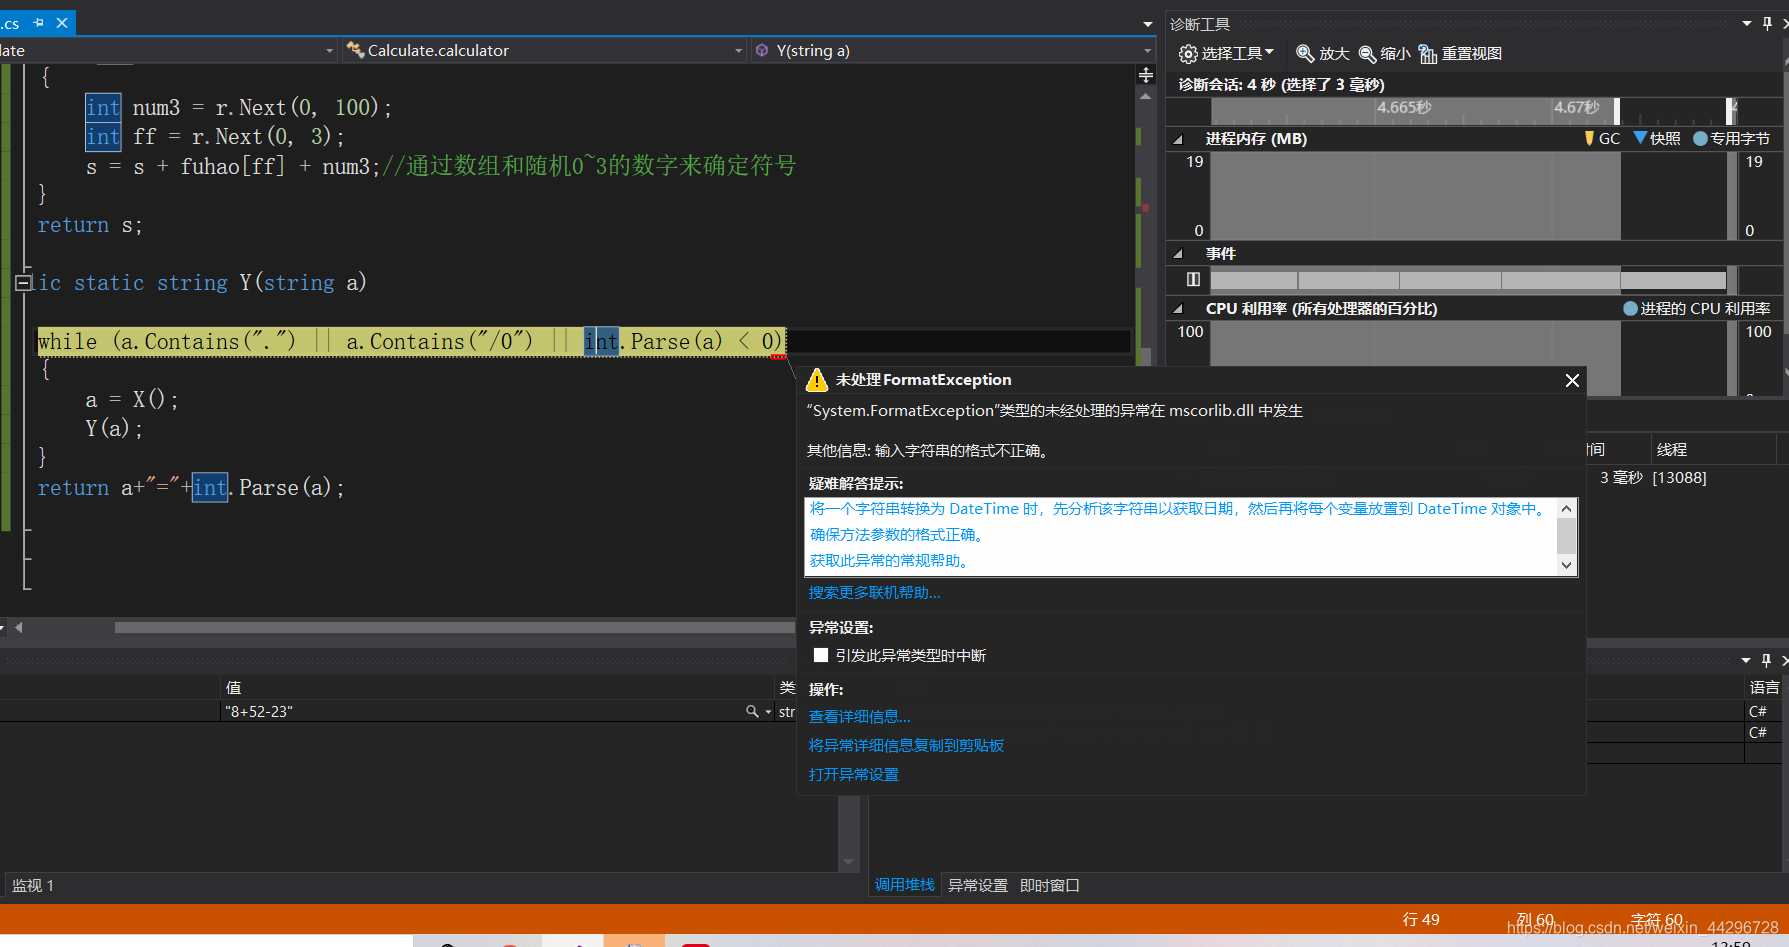Screen dimensions: 1789x947
Task: Open the diagnostic tools window options dropdown
Action: coord(1746,23)
